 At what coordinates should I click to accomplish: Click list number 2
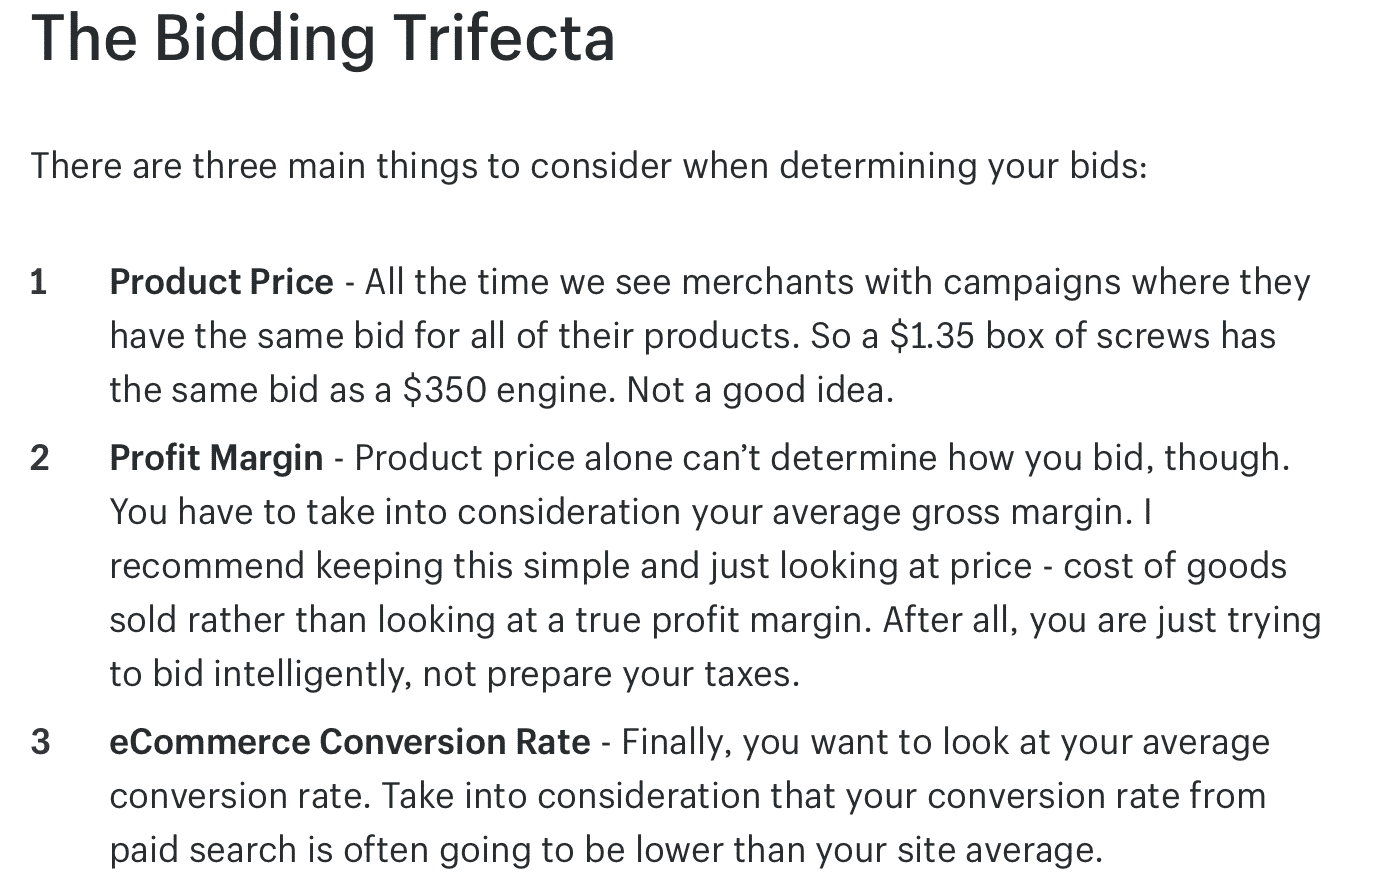[40, 458]
